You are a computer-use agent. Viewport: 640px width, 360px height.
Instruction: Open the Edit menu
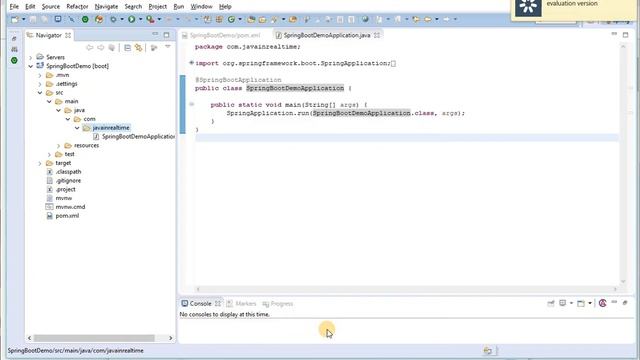tap(30, 7)
